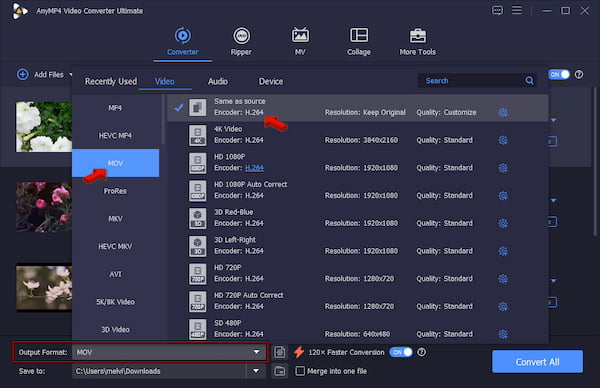The image size is (600, 388).
Task: Switch to Recently Used tab
Action: pos(111,82)
